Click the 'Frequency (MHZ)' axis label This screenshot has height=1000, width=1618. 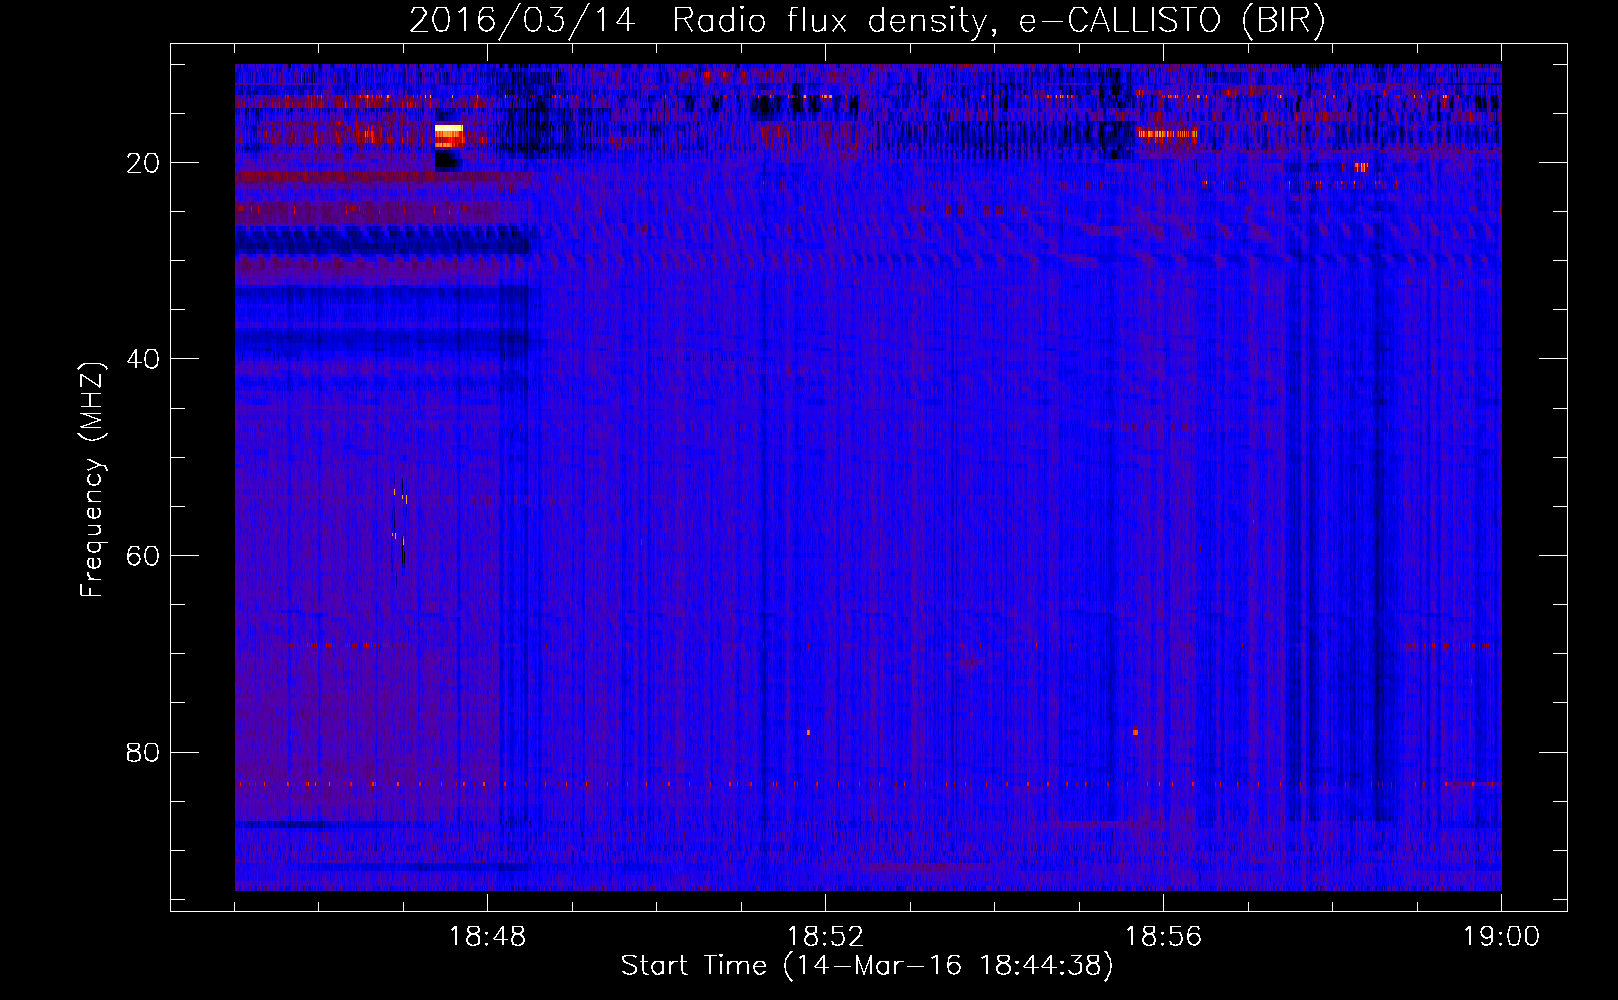point(92,480)
